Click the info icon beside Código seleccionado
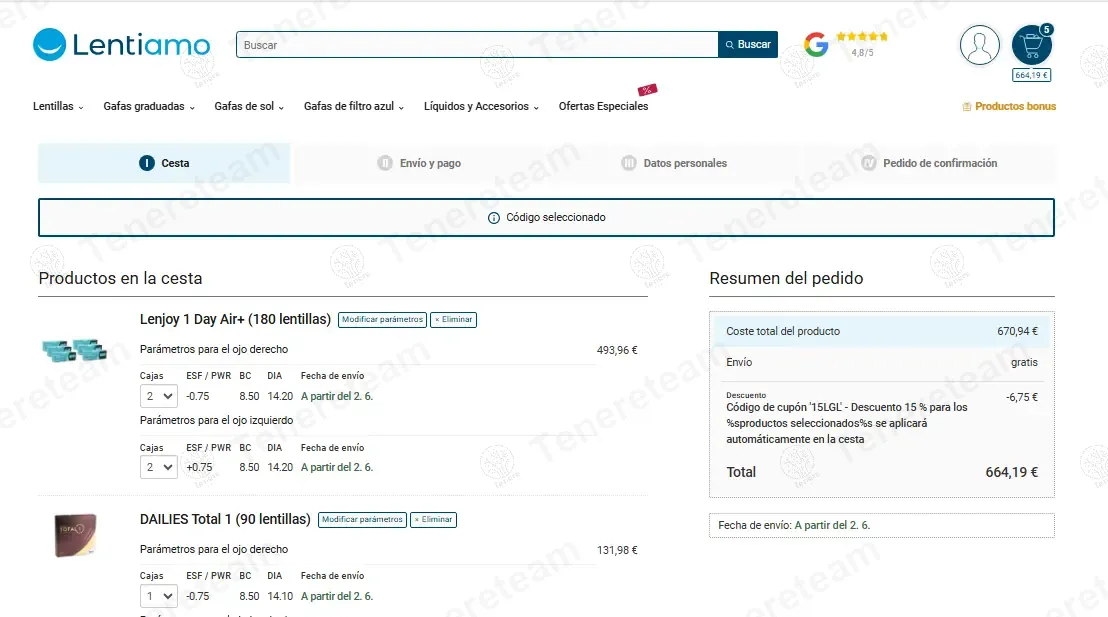Image resolution: width=1108 pixels, height=617 pixels. click(494, 218)
